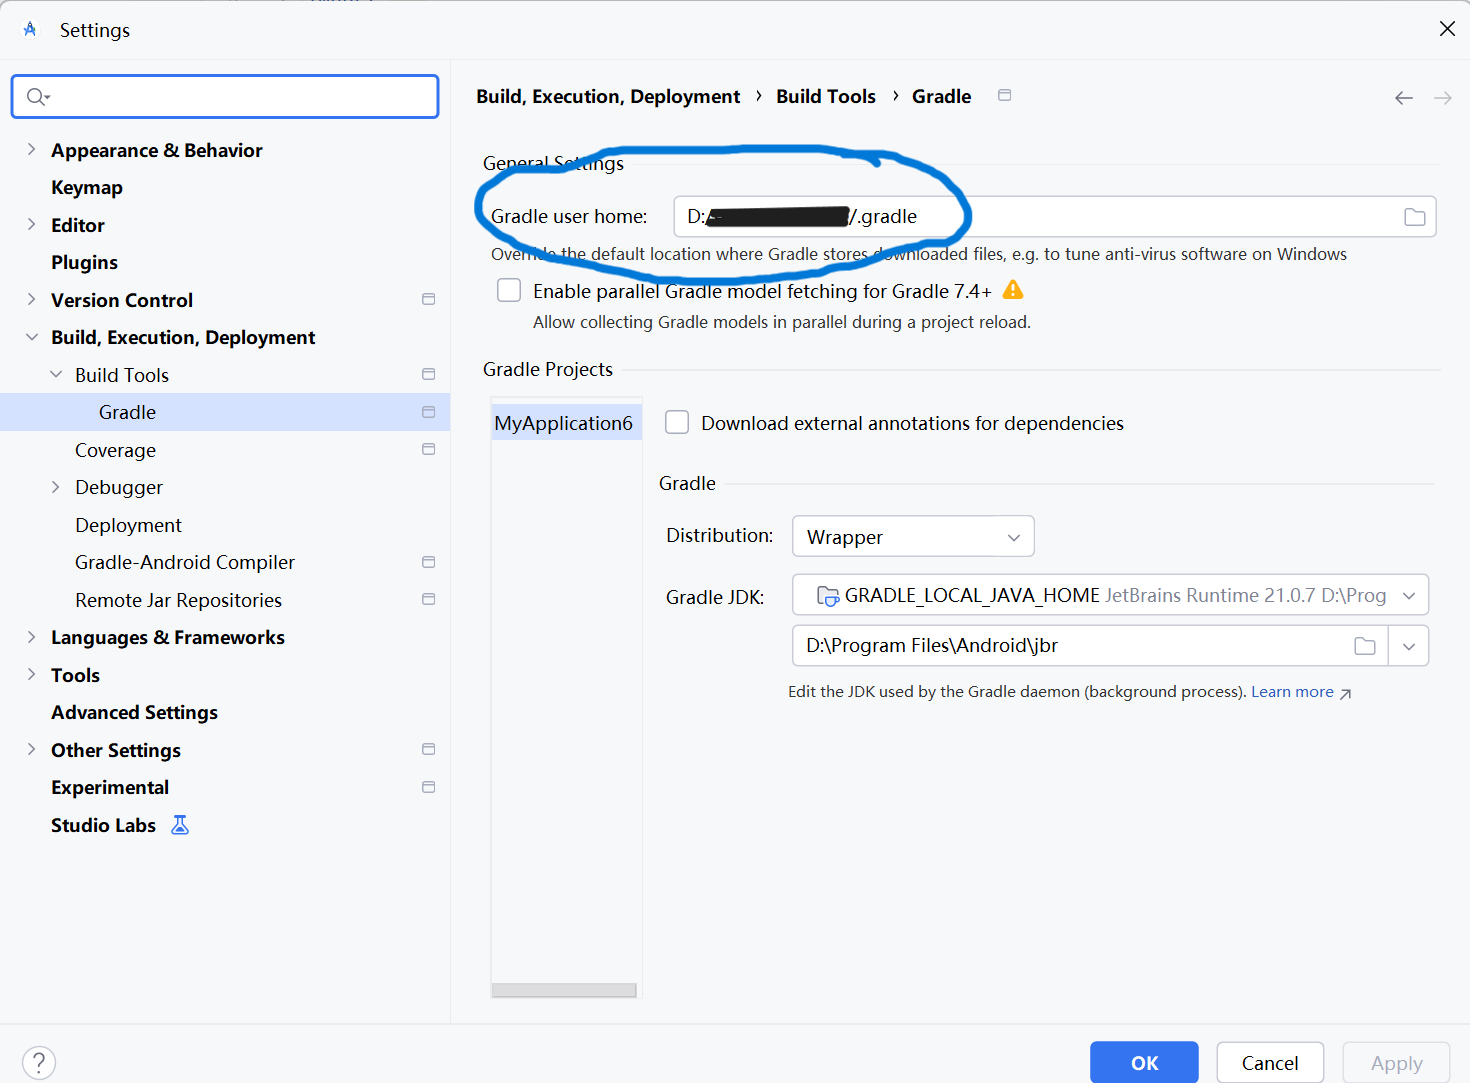
Task: Click the folder icon beside Gradle user home
Action: click(1414, 216)
